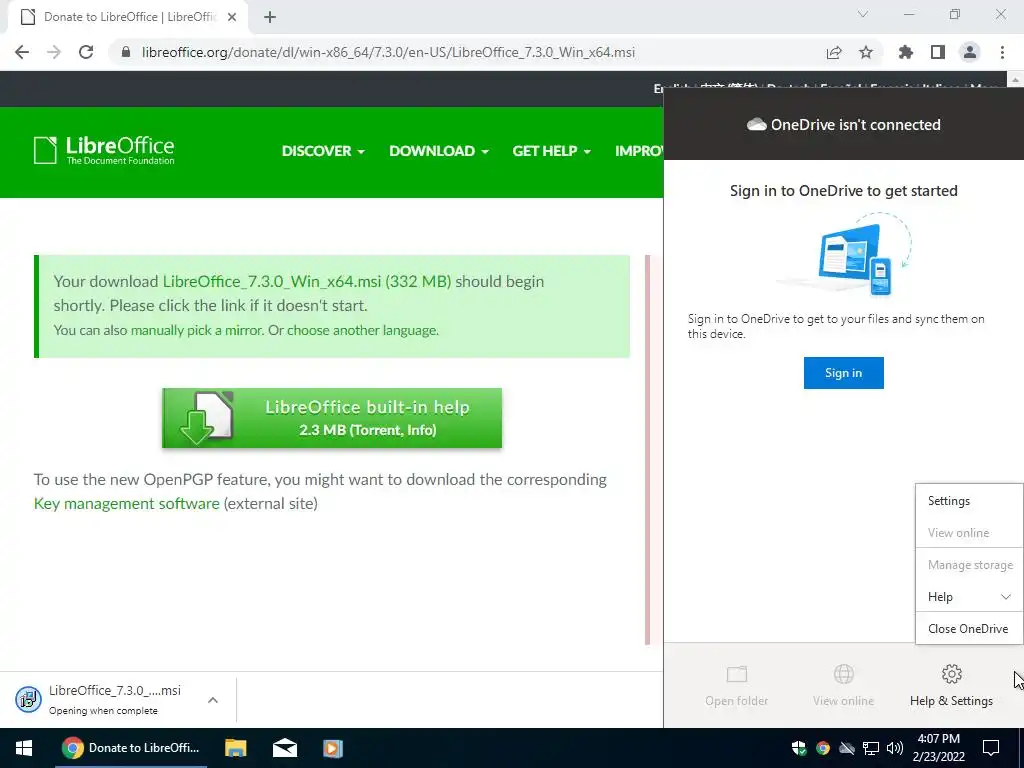This screenshot has height=768, width=1024.
Task: Click Help & Settings gear icon
Action: coord(952,674)
